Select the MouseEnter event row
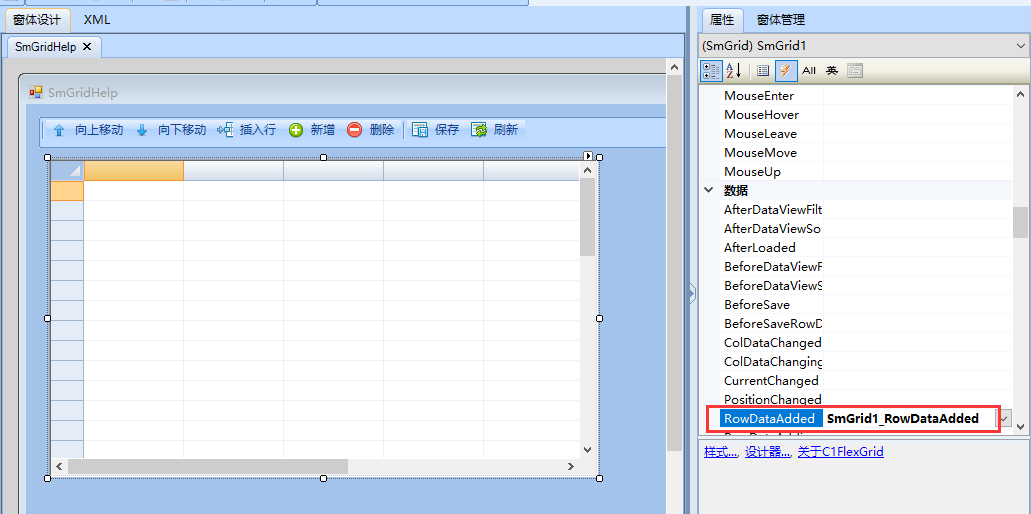Screen dimensions: 1031x514 [x=865, y=96]
